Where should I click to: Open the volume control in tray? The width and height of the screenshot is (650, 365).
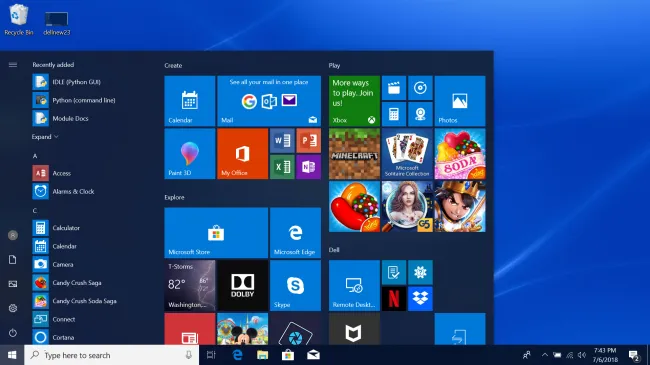582,355
